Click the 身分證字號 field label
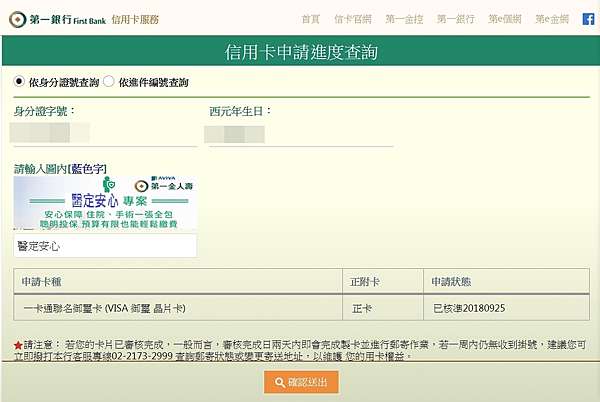The height and width of the screenshot is (402, 600). coord(44,111)
